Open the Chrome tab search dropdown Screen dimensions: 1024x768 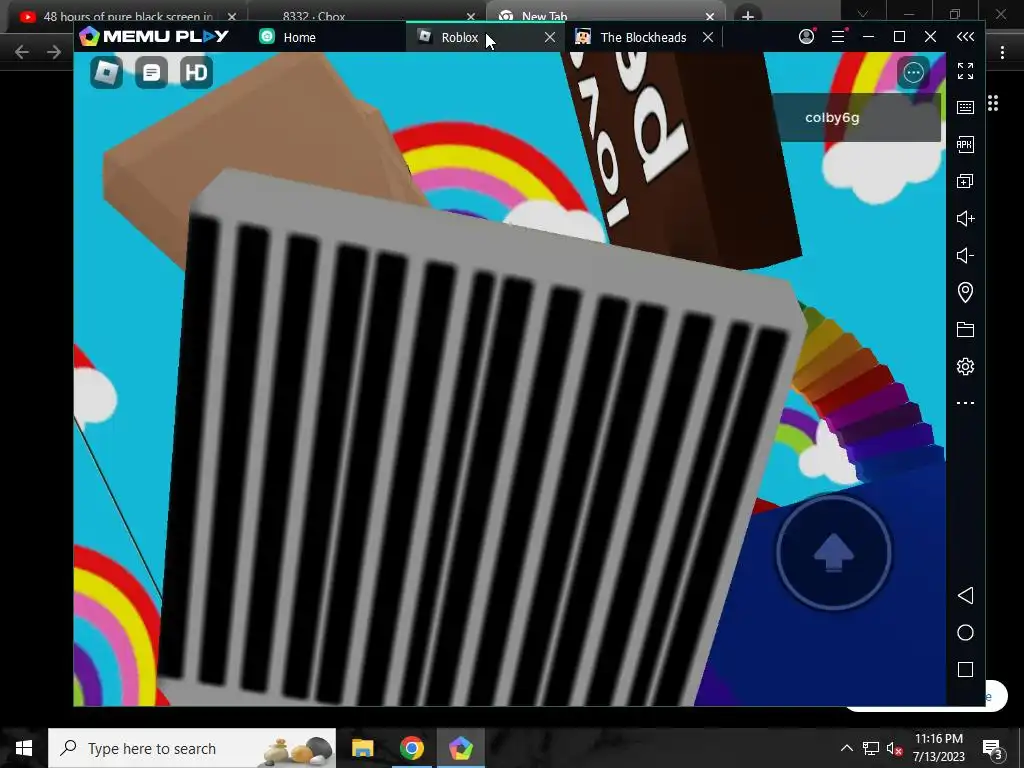[863, 14]
